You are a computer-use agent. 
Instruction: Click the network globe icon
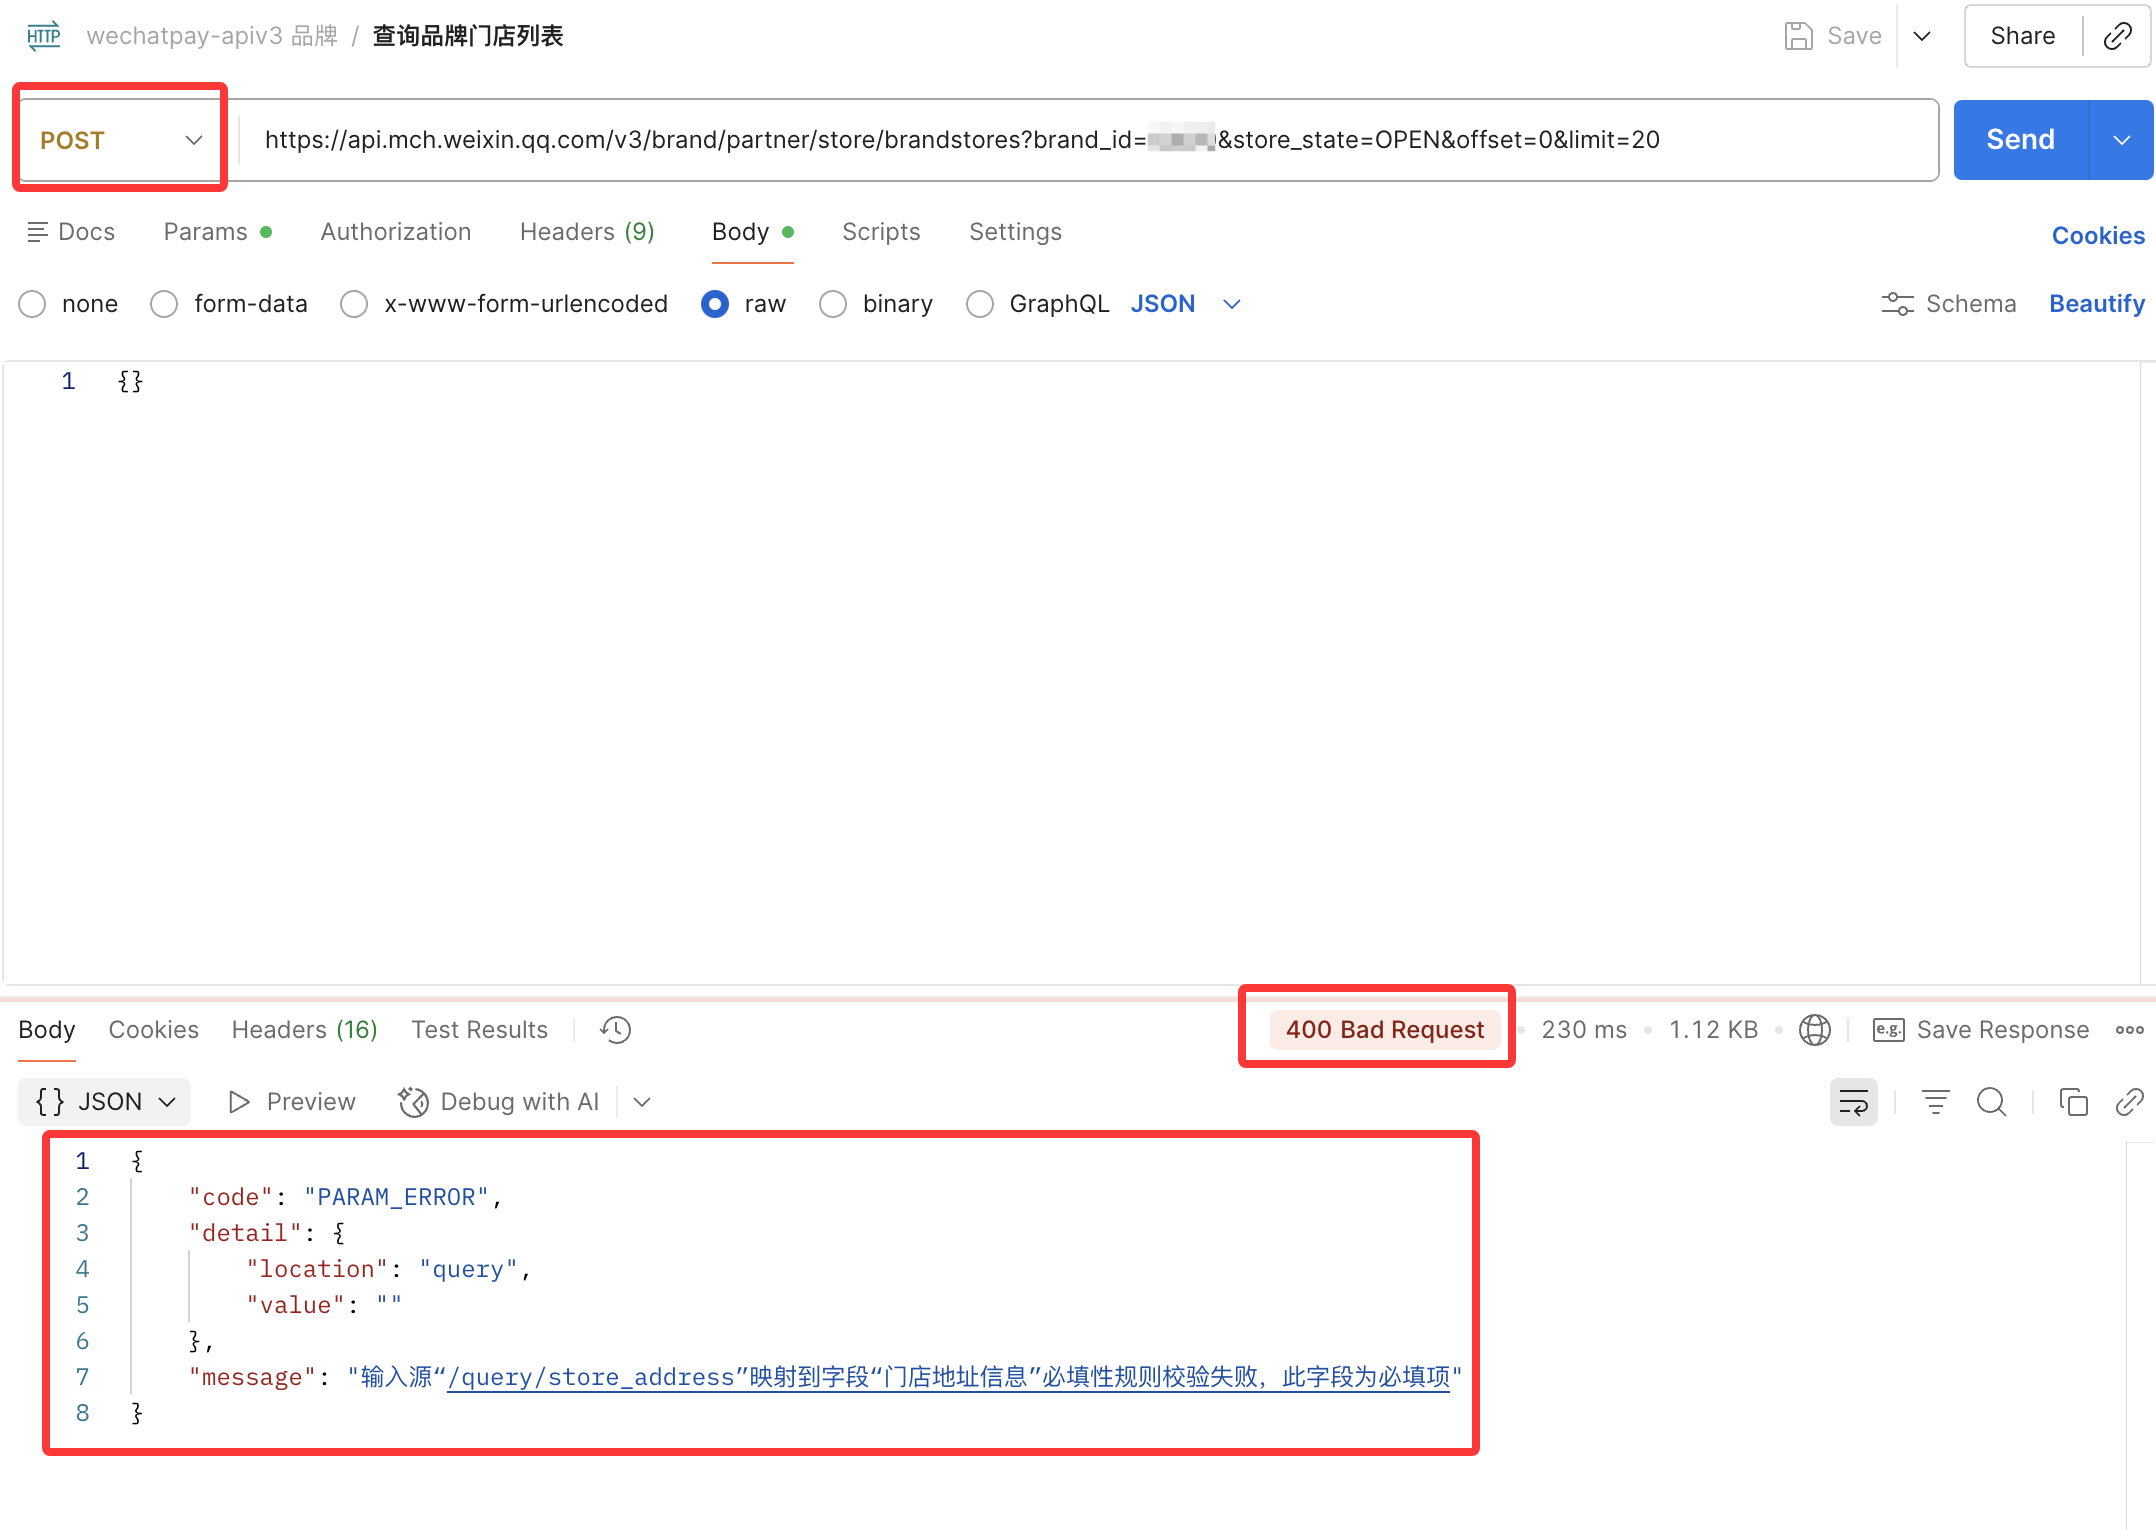click(1814, 1030)
